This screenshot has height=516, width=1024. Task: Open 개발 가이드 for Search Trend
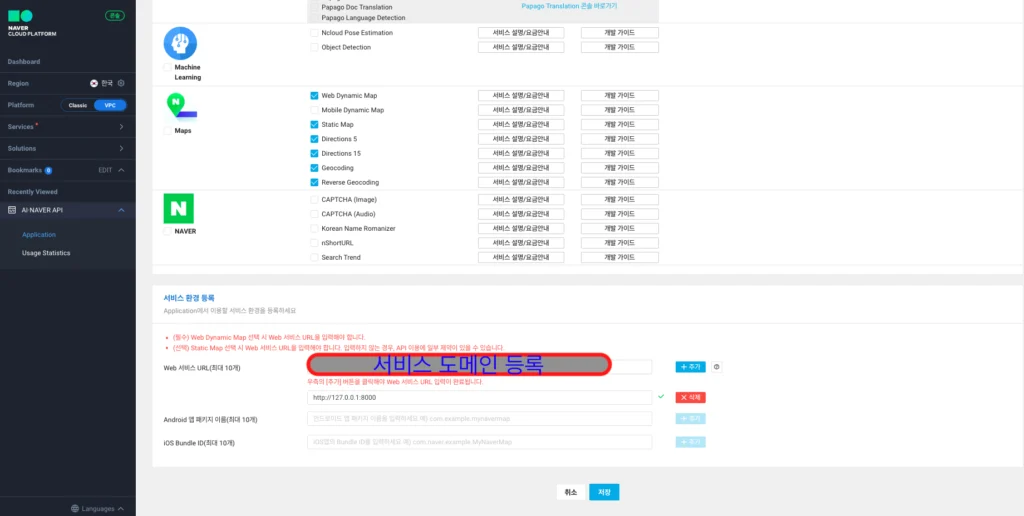pos(620,257)
